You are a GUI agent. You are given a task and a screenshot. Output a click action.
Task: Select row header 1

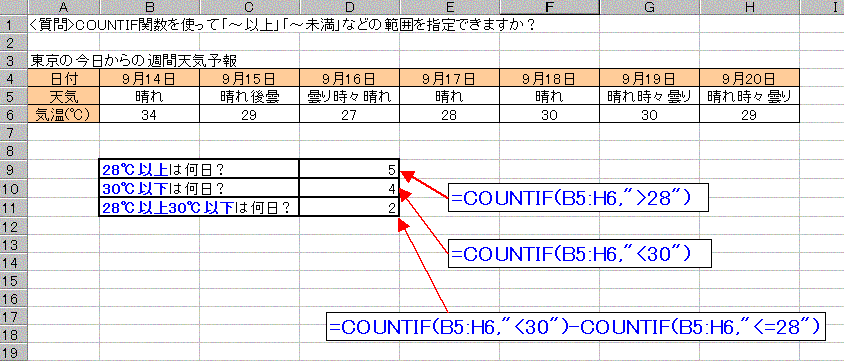pos(14,25)
